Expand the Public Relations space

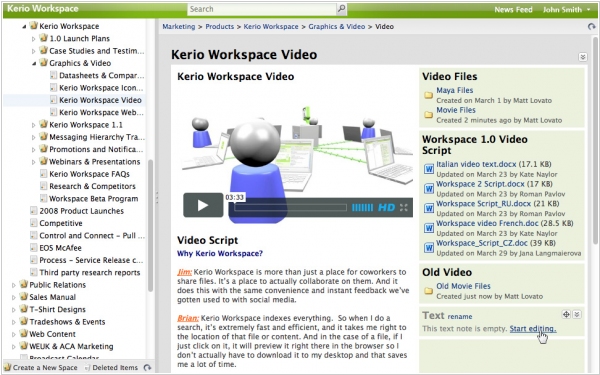click(13, 285)
